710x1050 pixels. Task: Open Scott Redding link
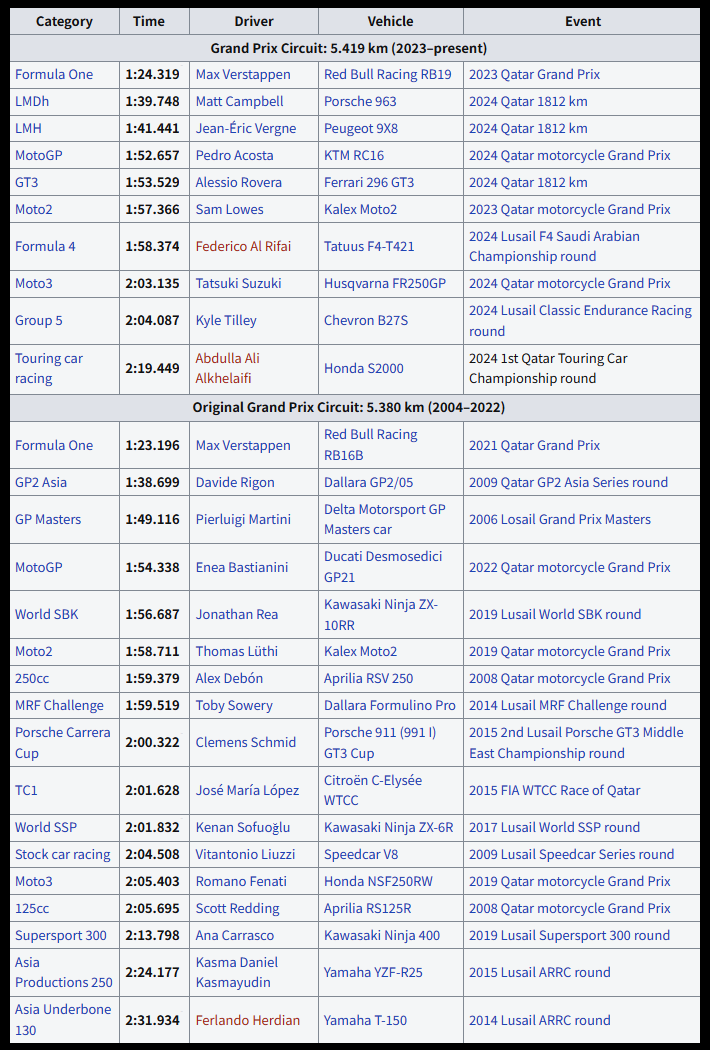pyautogui.click(x=238, y=908)
